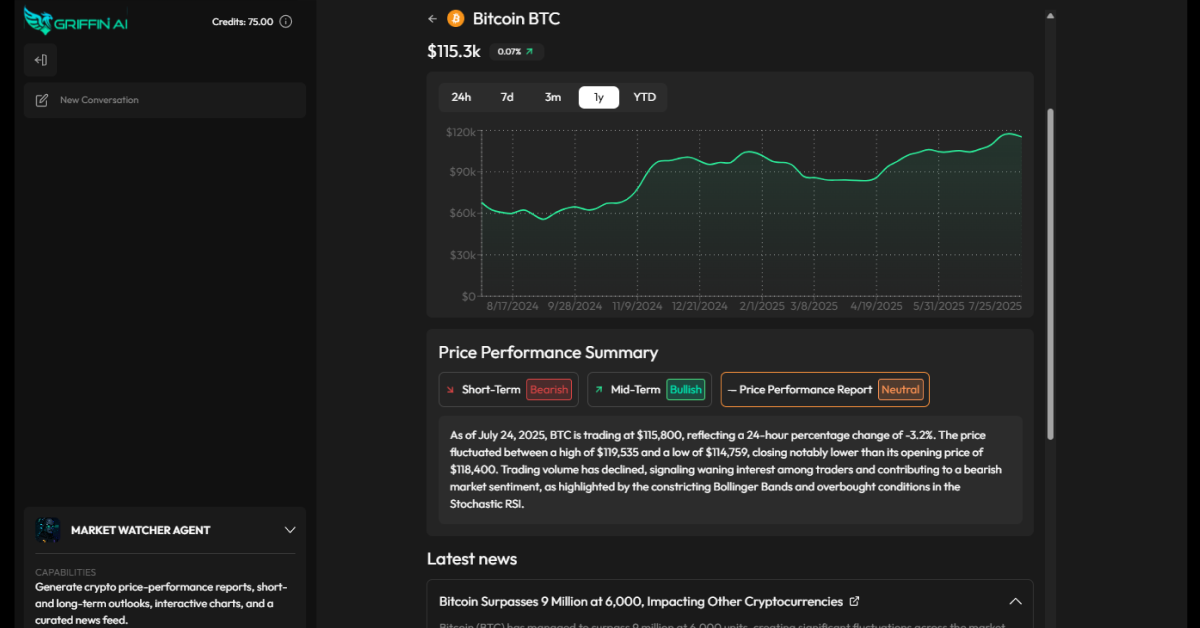The image size is (1200, 628).
Task: Select the 7d chart range
Action: (507, 97)
